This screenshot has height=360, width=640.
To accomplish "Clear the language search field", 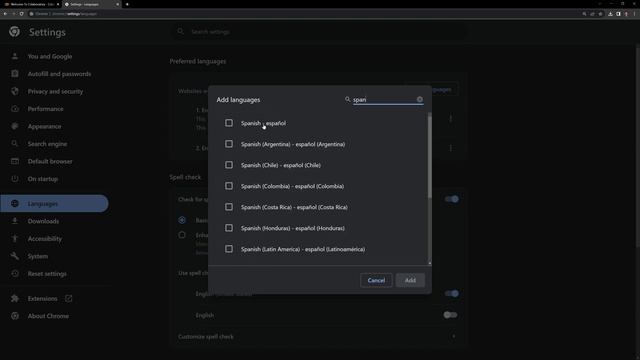I will tap(420, 99).
